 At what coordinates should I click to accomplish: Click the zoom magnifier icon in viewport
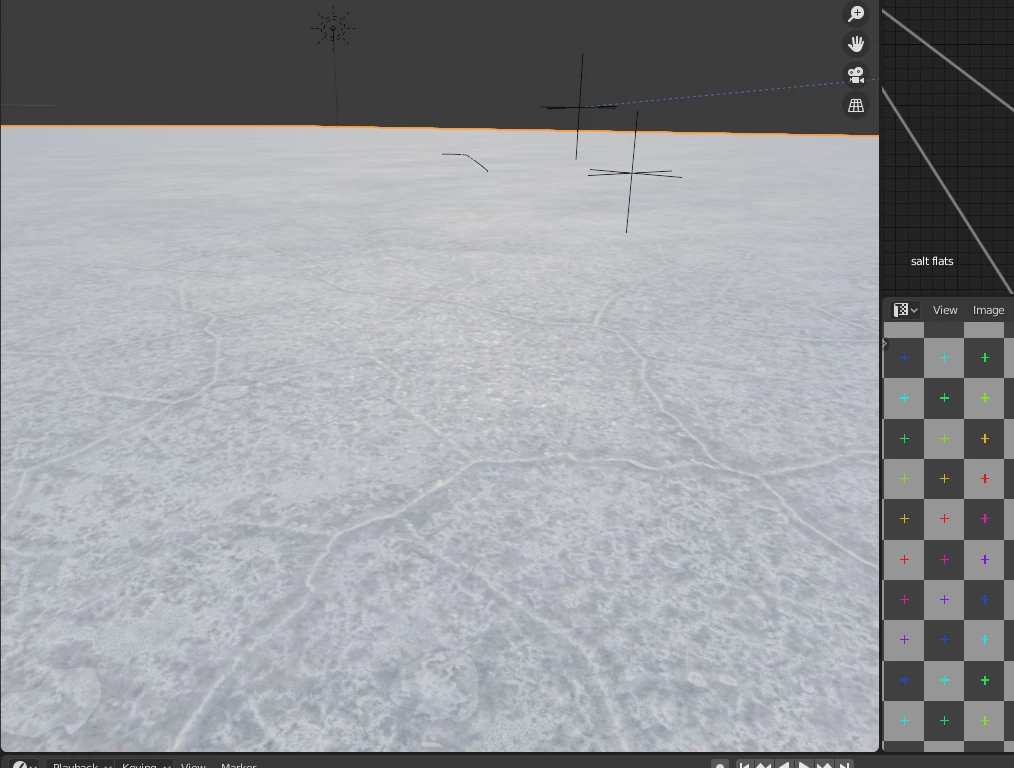click(856, 14)
